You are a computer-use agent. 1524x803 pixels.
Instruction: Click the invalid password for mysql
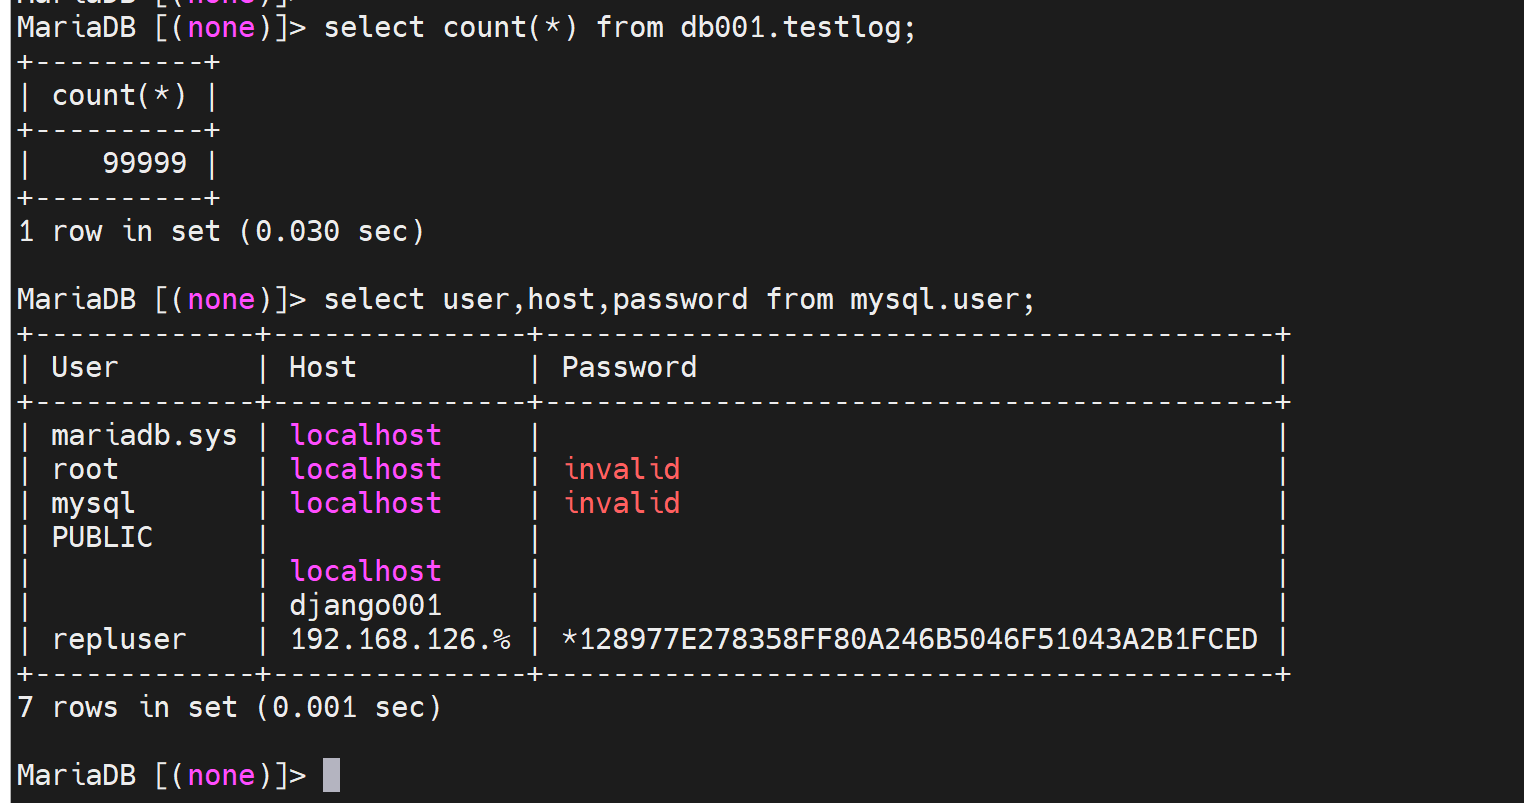[622, 503]
